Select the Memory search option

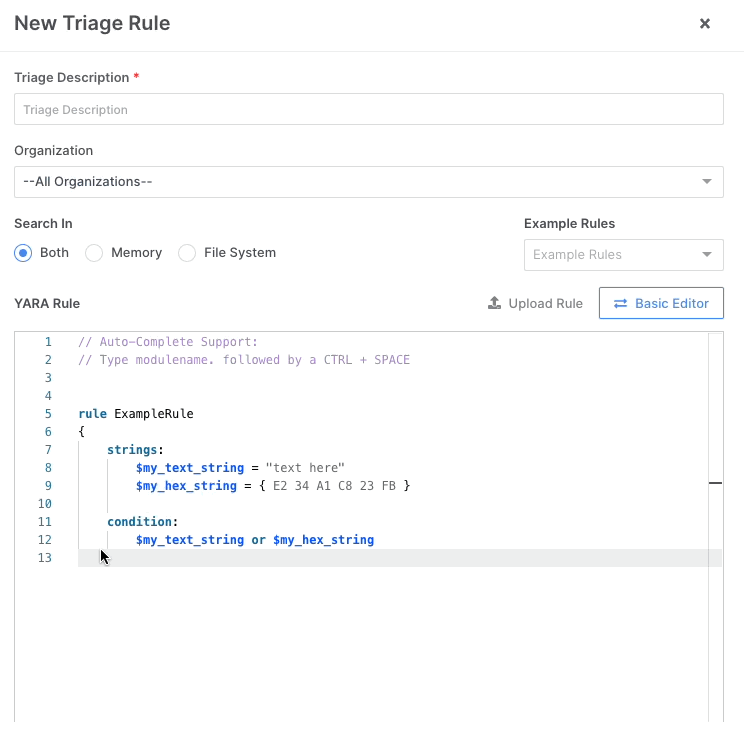[x=95, y=253]
